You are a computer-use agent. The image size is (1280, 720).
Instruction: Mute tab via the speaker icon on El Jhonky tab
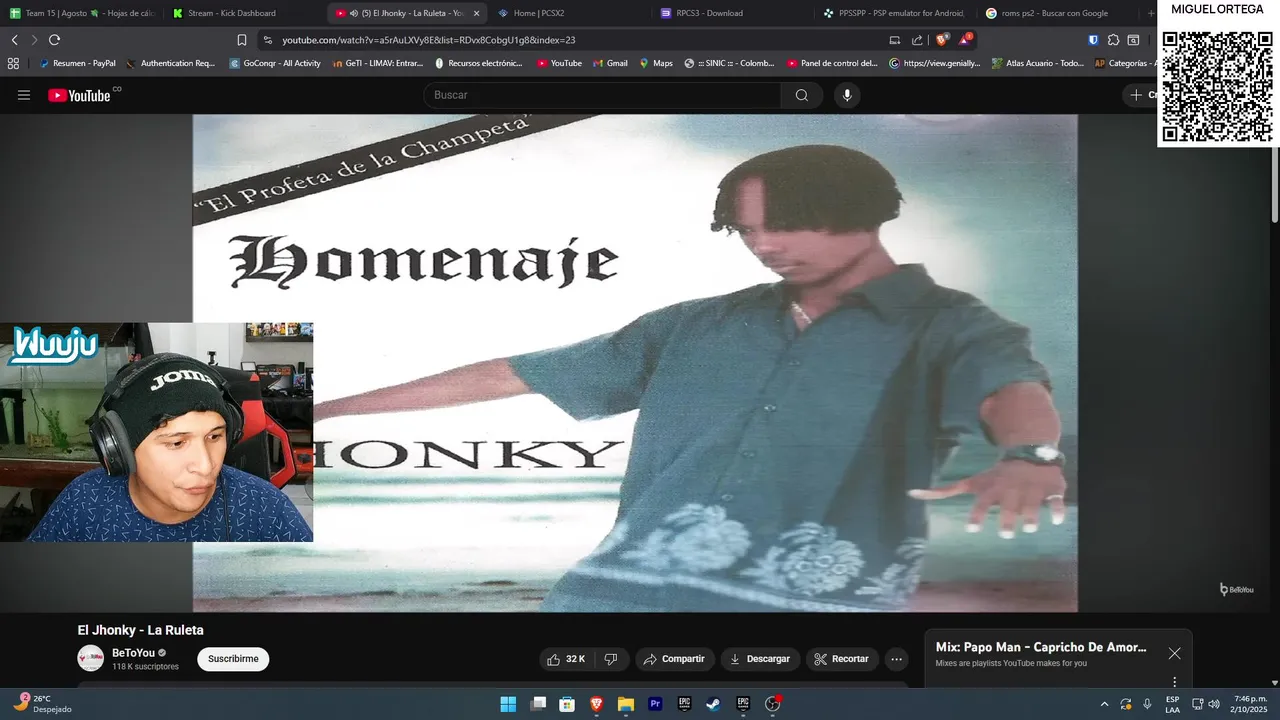coord(354,13)
